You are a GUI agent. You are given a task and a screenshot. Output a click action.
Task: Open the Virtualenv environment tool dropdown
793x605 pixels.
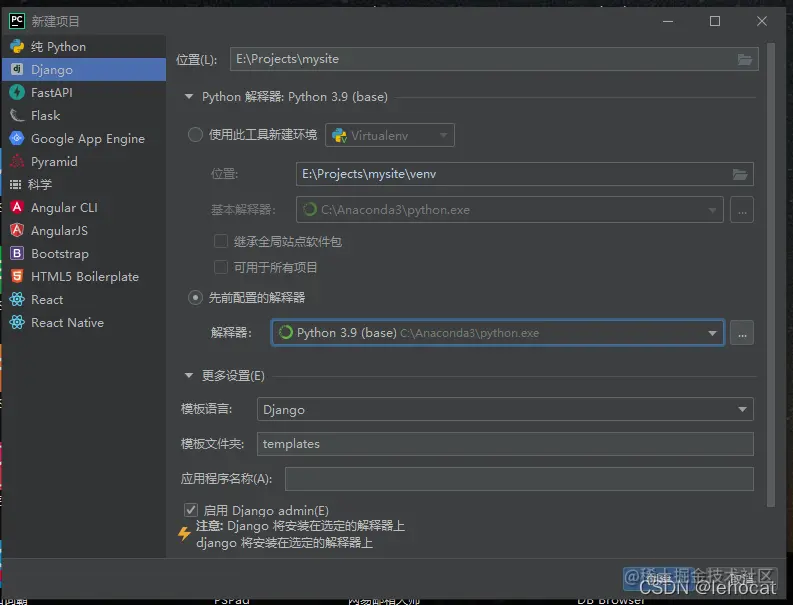389,135
